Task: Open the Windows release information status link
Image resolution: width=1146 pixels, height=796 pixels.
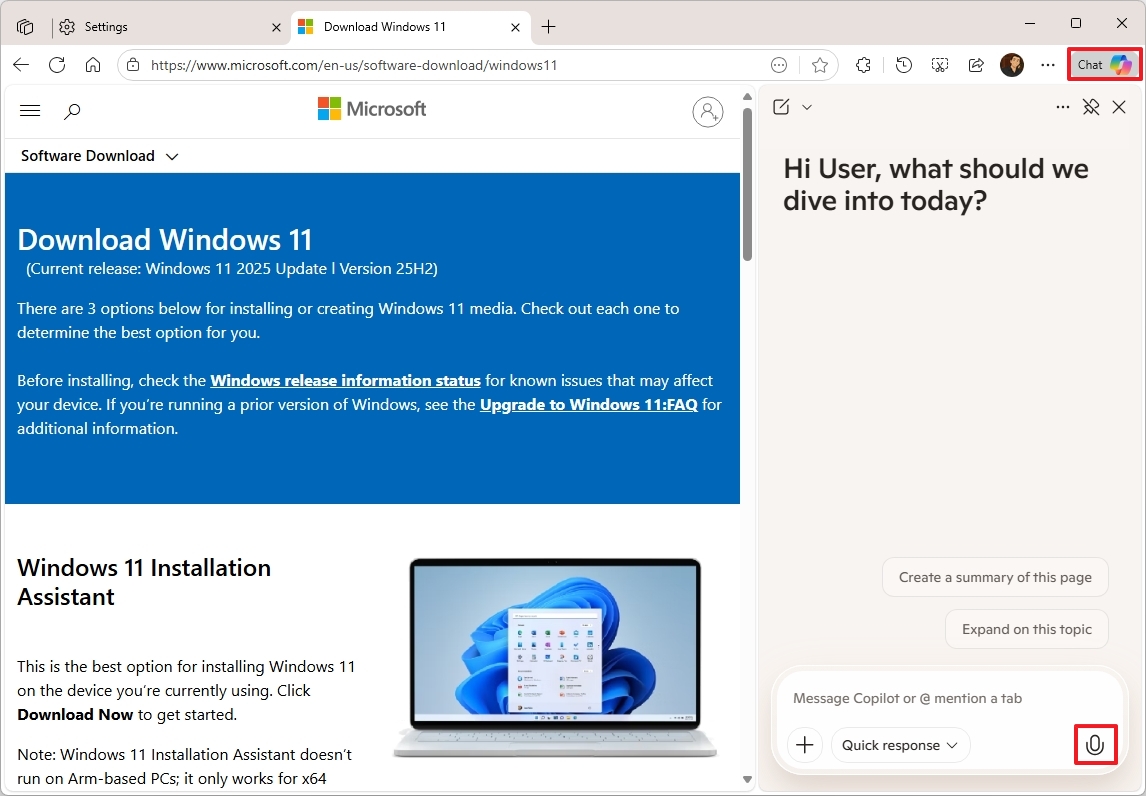Action: (345, 380)
